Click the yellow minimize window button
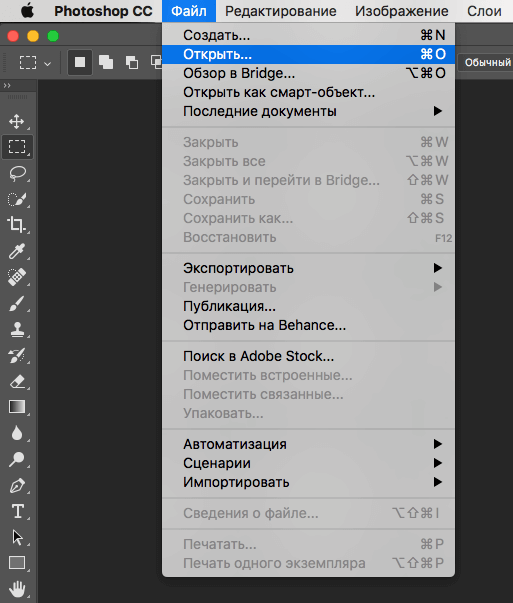 33,36
